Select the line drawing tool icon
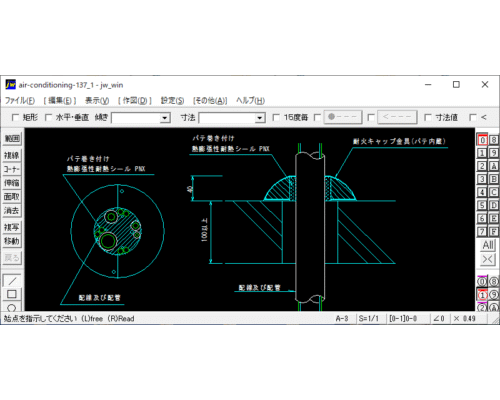Screen dimensions: 500x400 coord(12,281)
